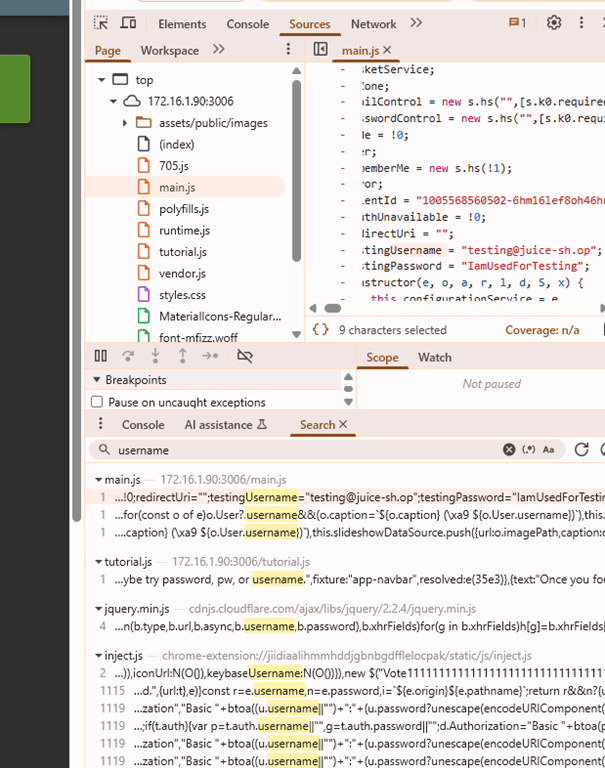Open 705.js file in navigator
This screenshot has height=768, width=605.
[x=173, y=166]
